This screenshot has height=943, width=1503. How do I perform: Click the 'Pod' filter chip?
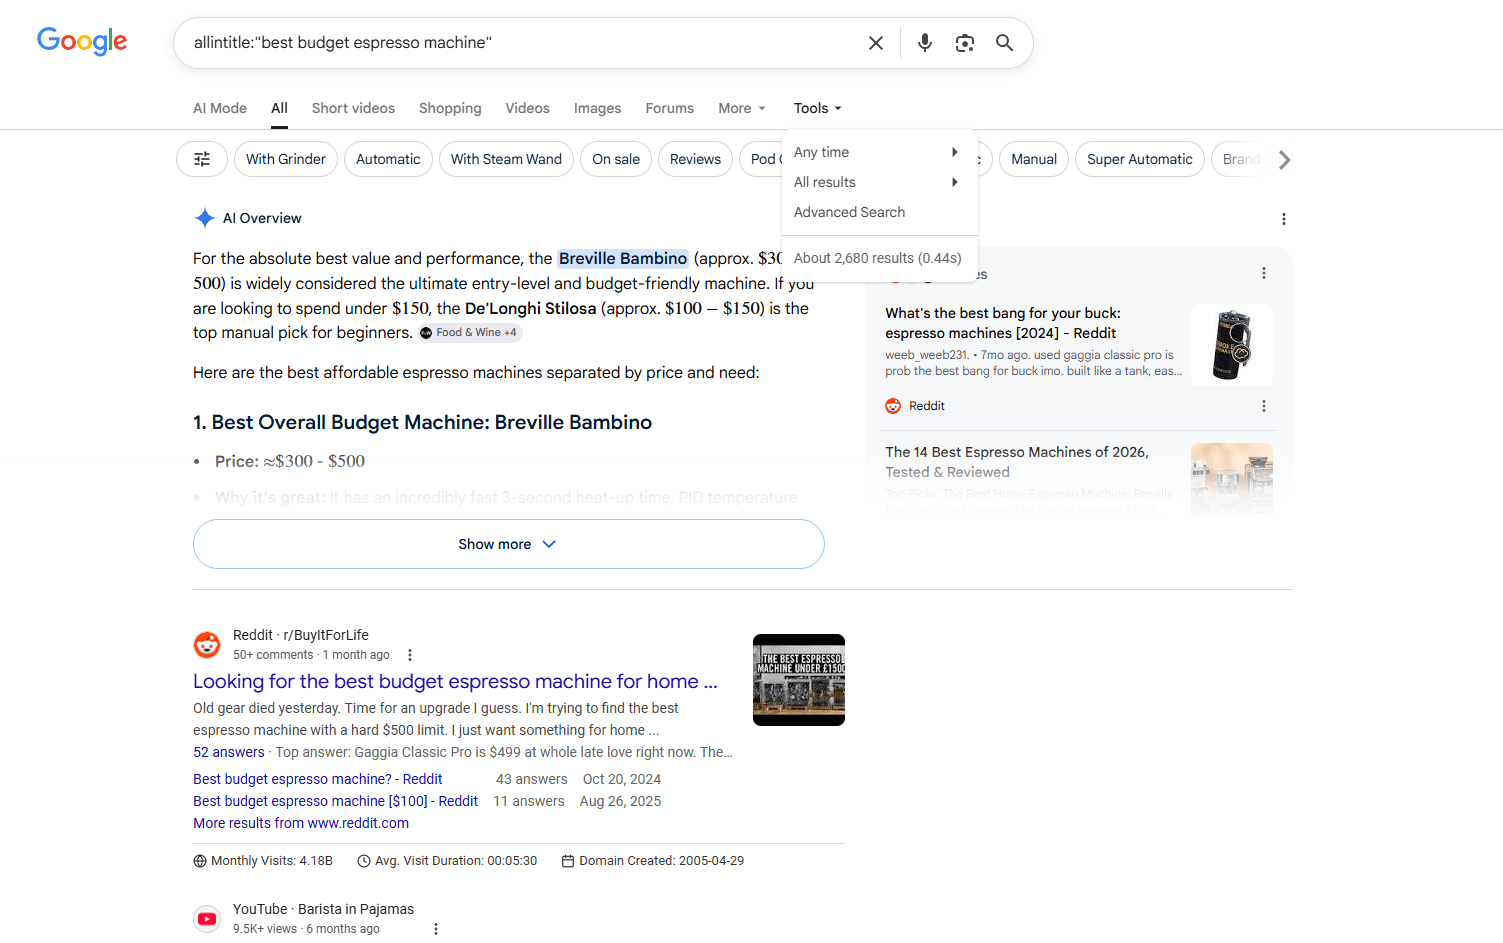(x=762, y=159)
